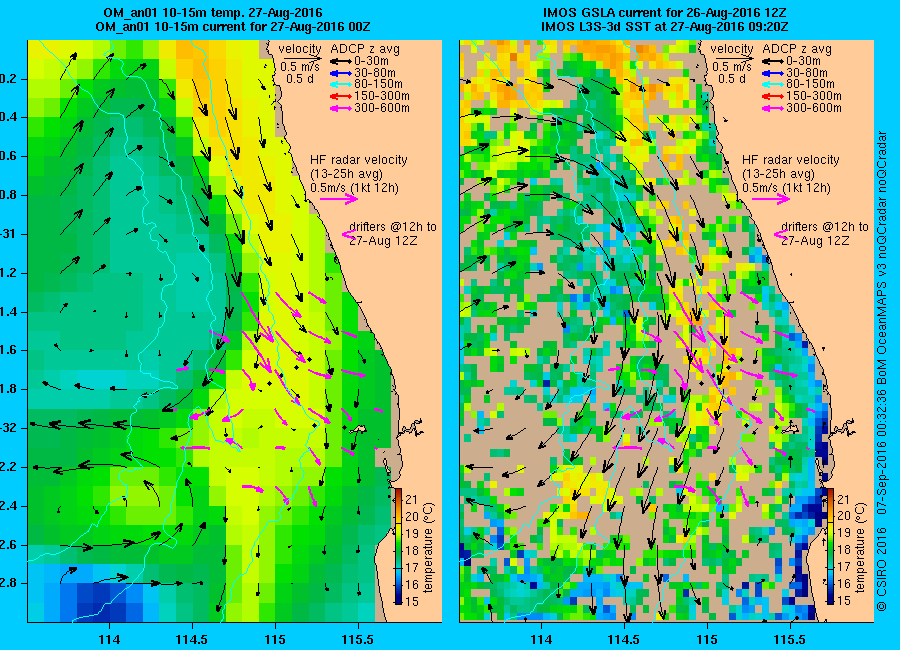Screen dimensions: 900x650
Task: Click 'HF radar velocity' text on left map
Action: pyautogui.click(x=359, y=160)
